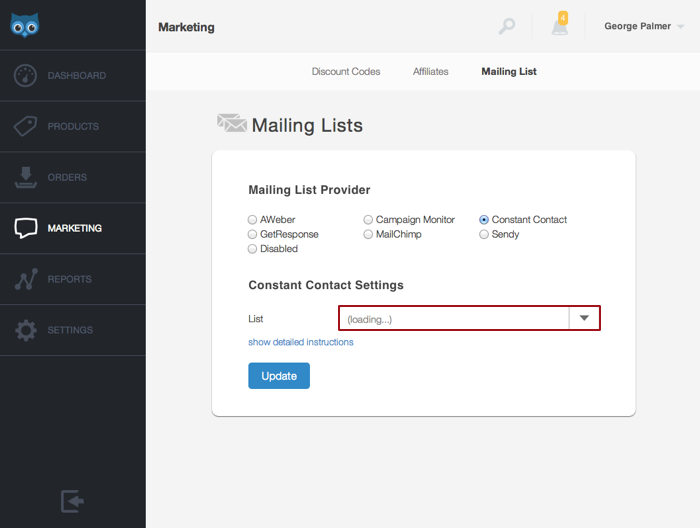Click the Products tag icon
Viewport: 700px width, 528px height.
[x=25, y=126]
